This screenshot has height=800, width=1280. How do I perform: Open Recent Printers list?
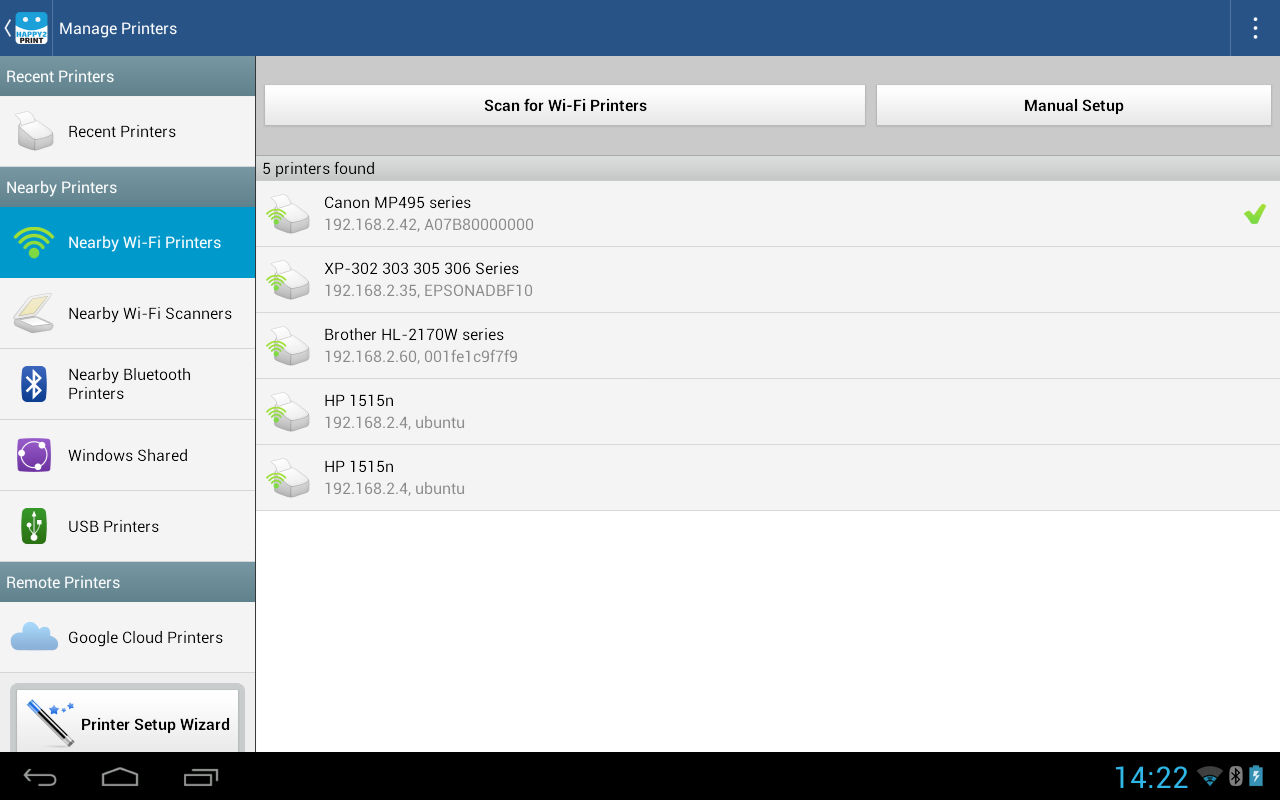tap(128, 131)
